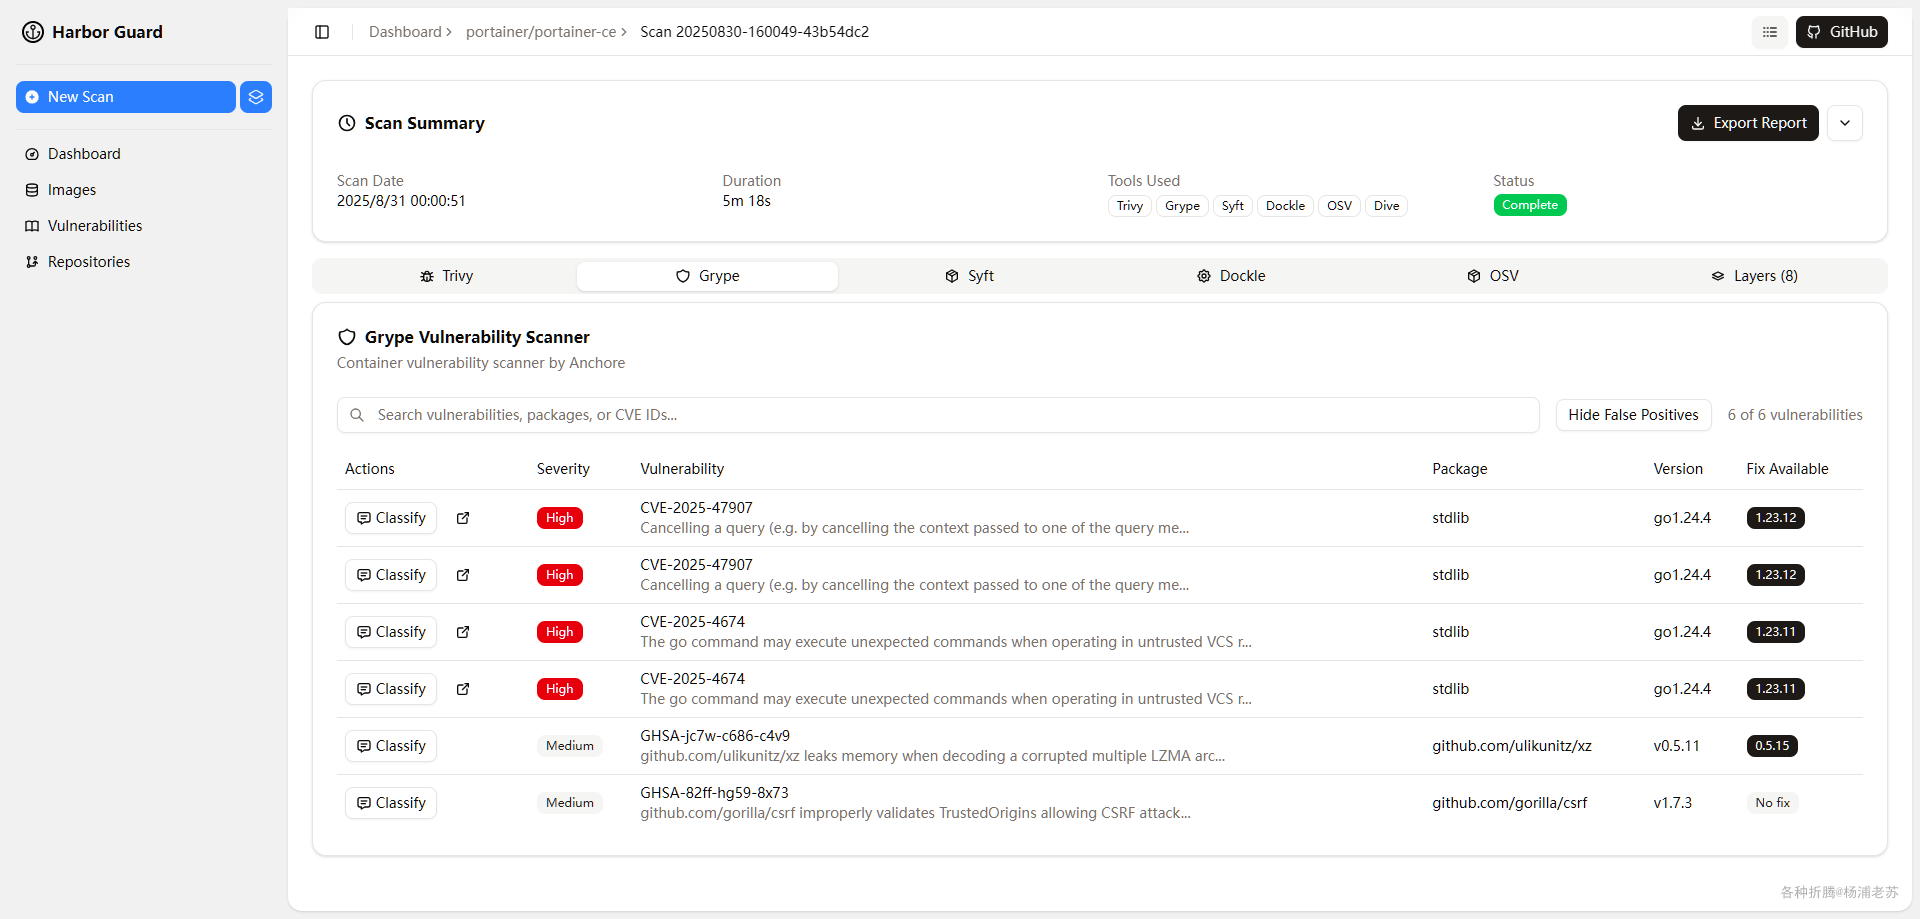Classify the GHSA-82ff-hg59-8x73 vulnerability
The image size is (1920, 919).
(x=391, y=803)
